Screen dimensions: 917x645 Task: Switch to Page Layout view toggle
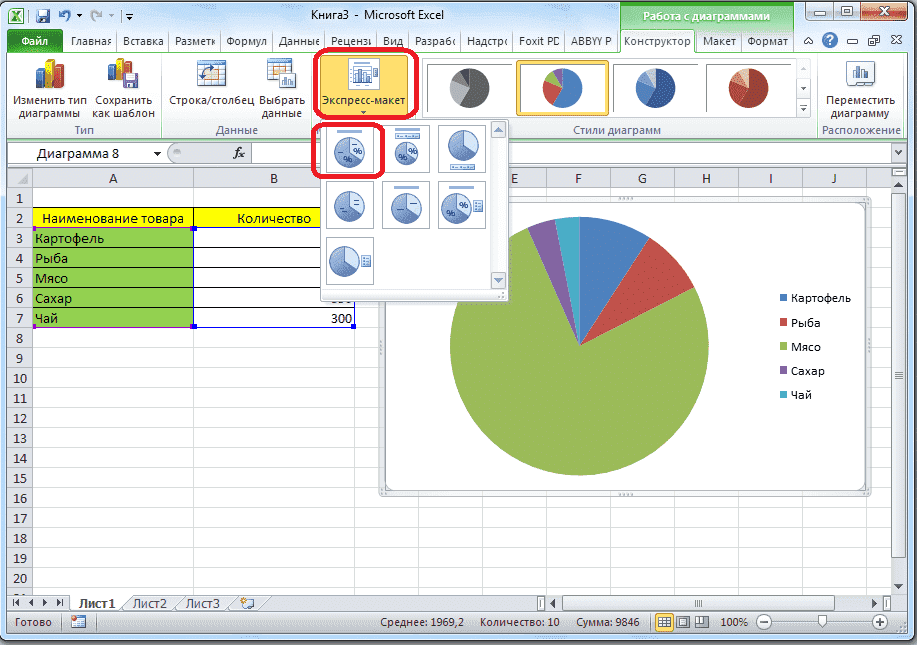(x=682, y=622)
